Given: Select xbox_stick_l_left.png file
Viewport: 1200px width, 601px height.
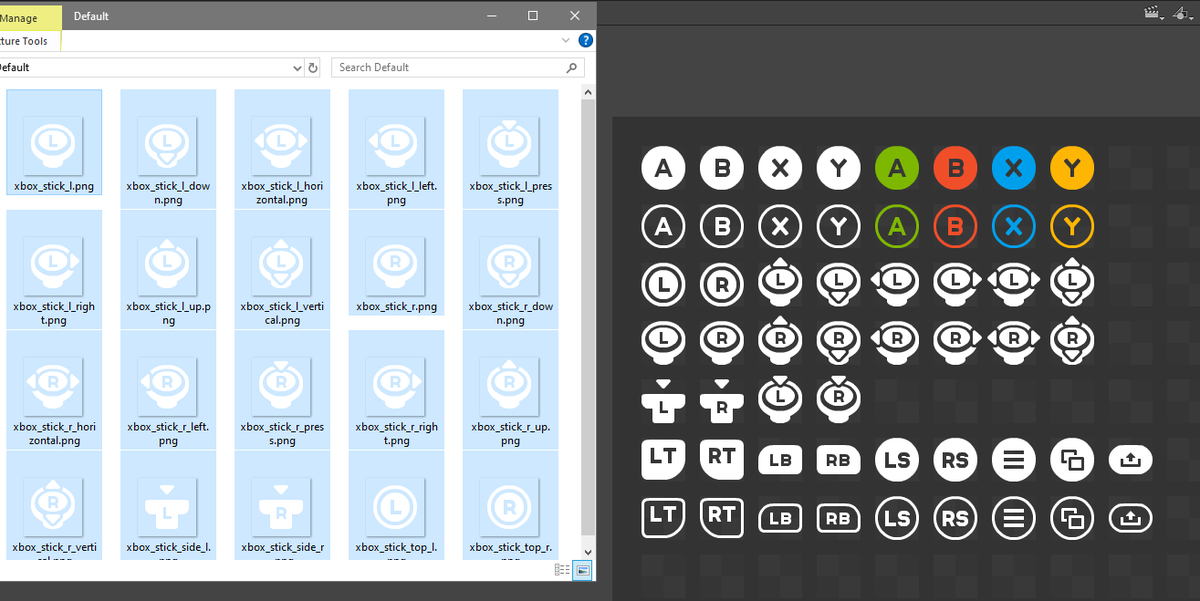Looking at the screenshot, I should click(396, 148).
